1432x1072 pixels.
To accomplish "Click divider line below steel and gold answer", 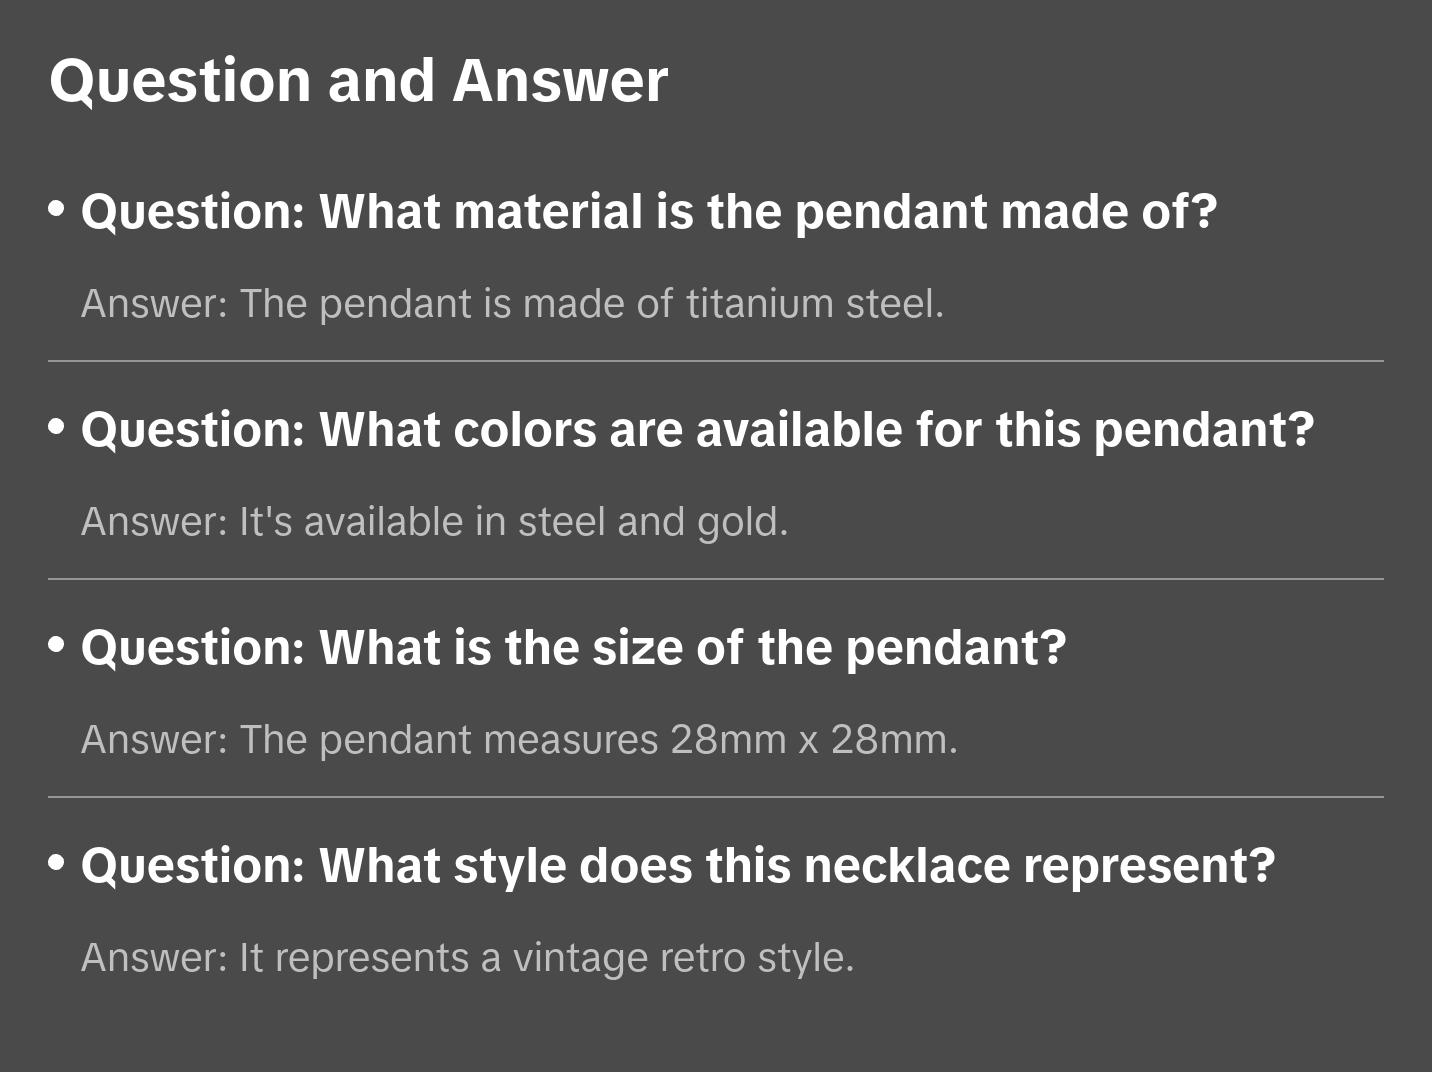I will coord(715,579).
